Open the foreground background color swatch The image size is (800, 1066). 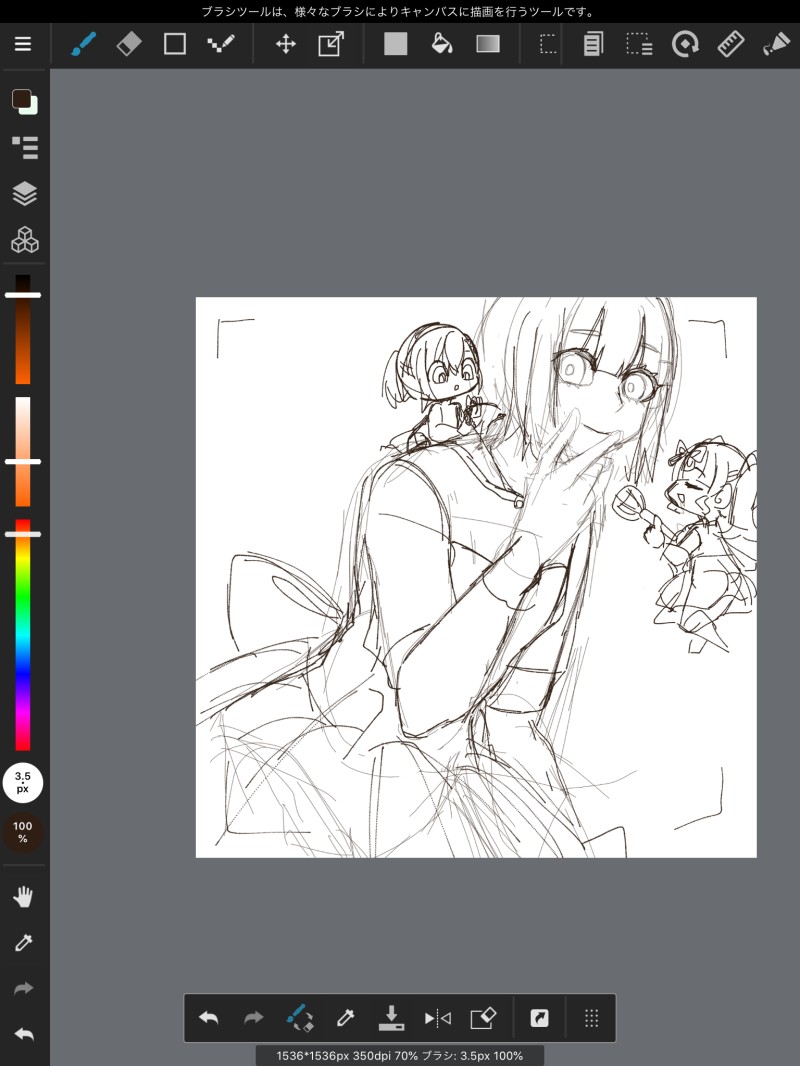point(24,101)
